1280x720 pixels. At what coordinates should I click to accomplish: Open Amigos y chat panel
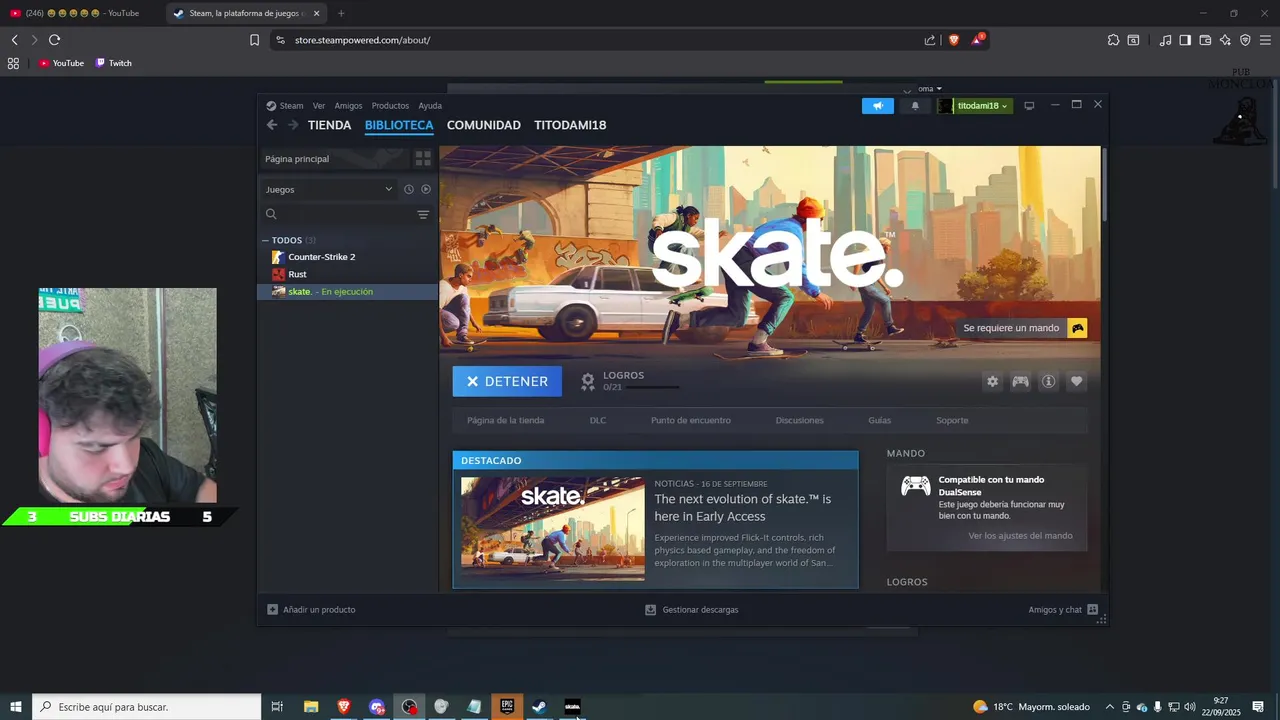tap(1063, 609)
